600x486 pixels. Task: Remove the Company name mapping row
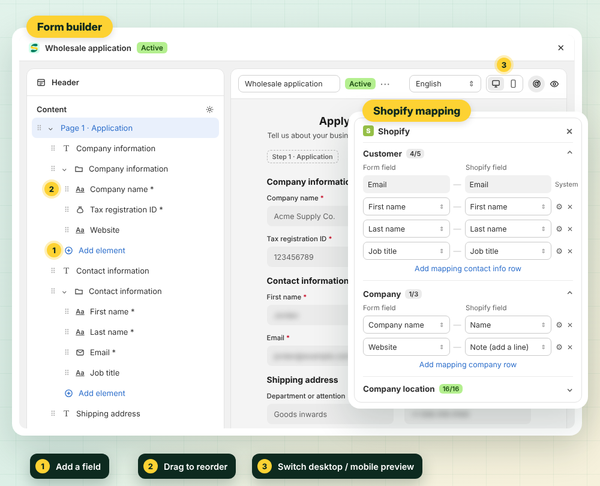(x=570, y=325)
